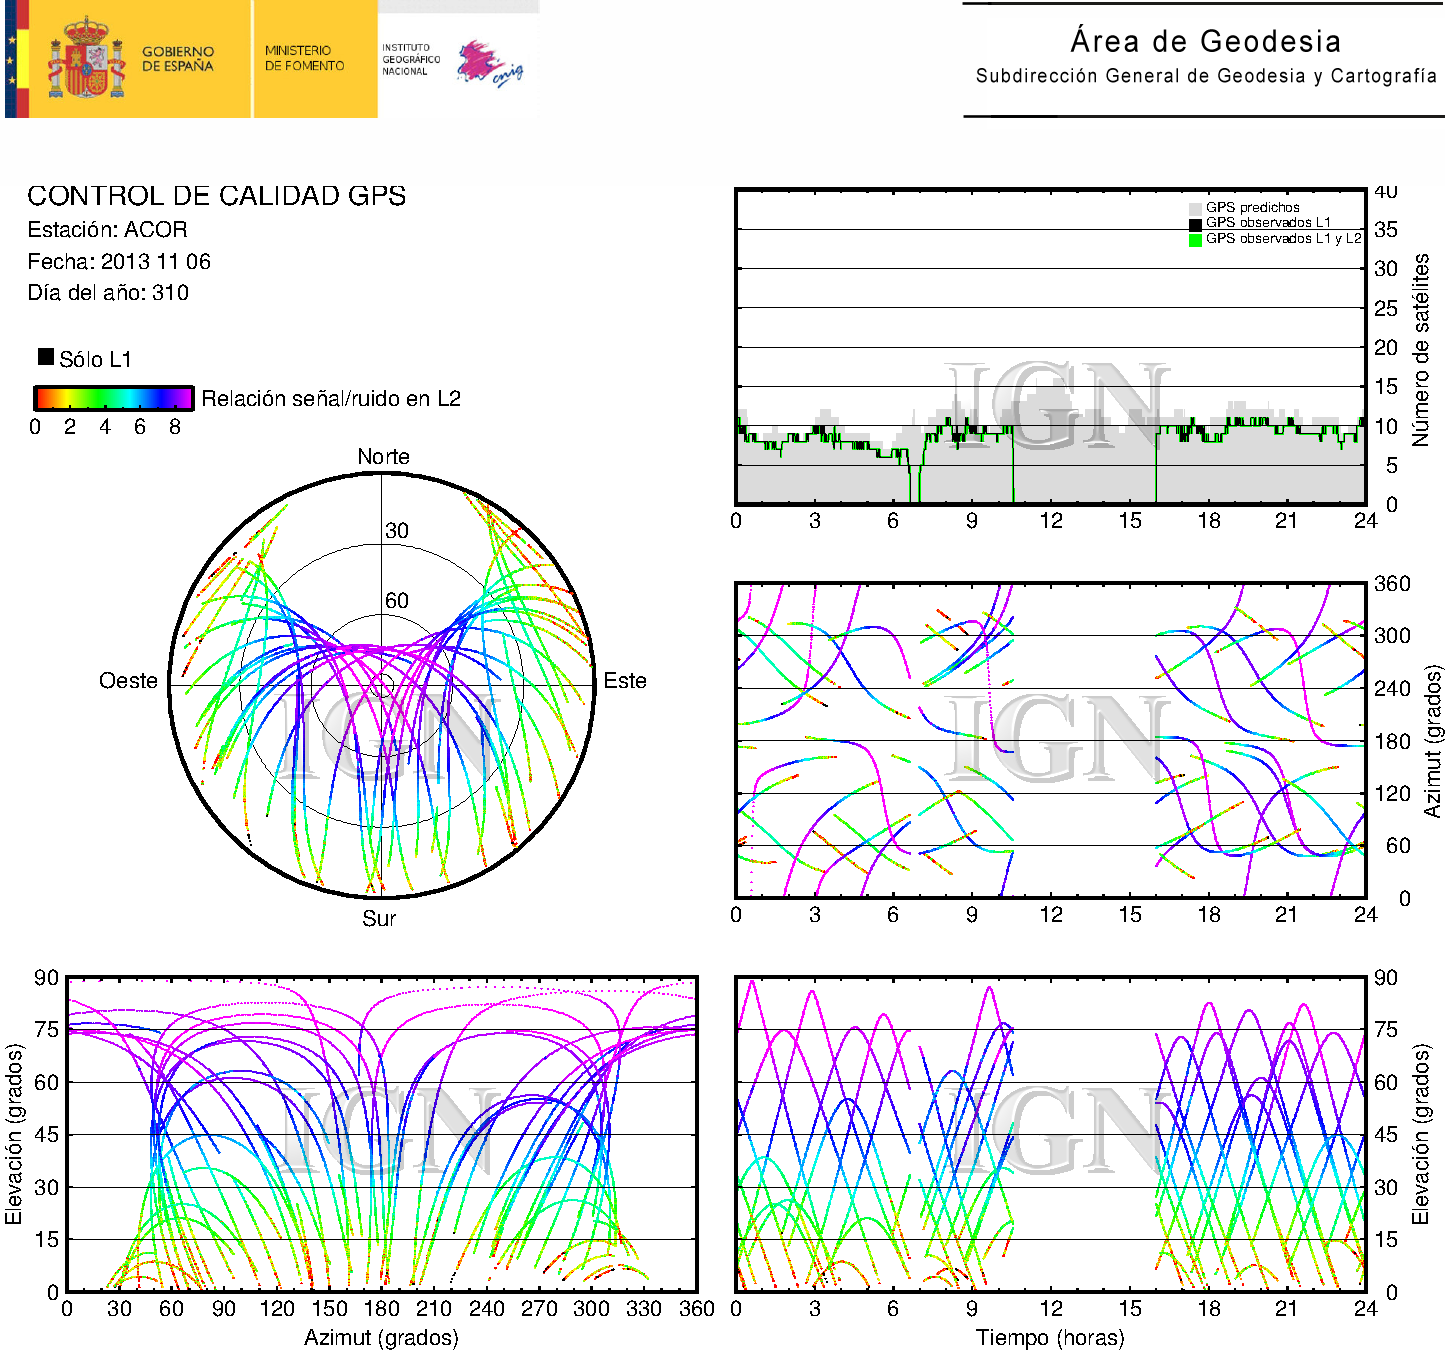This screenshot has height=1350, width=1445.
Task: Click the 'Azimut (grados)' horizontal axis title
Action: pyautogui.click(x=381, y=1337)
